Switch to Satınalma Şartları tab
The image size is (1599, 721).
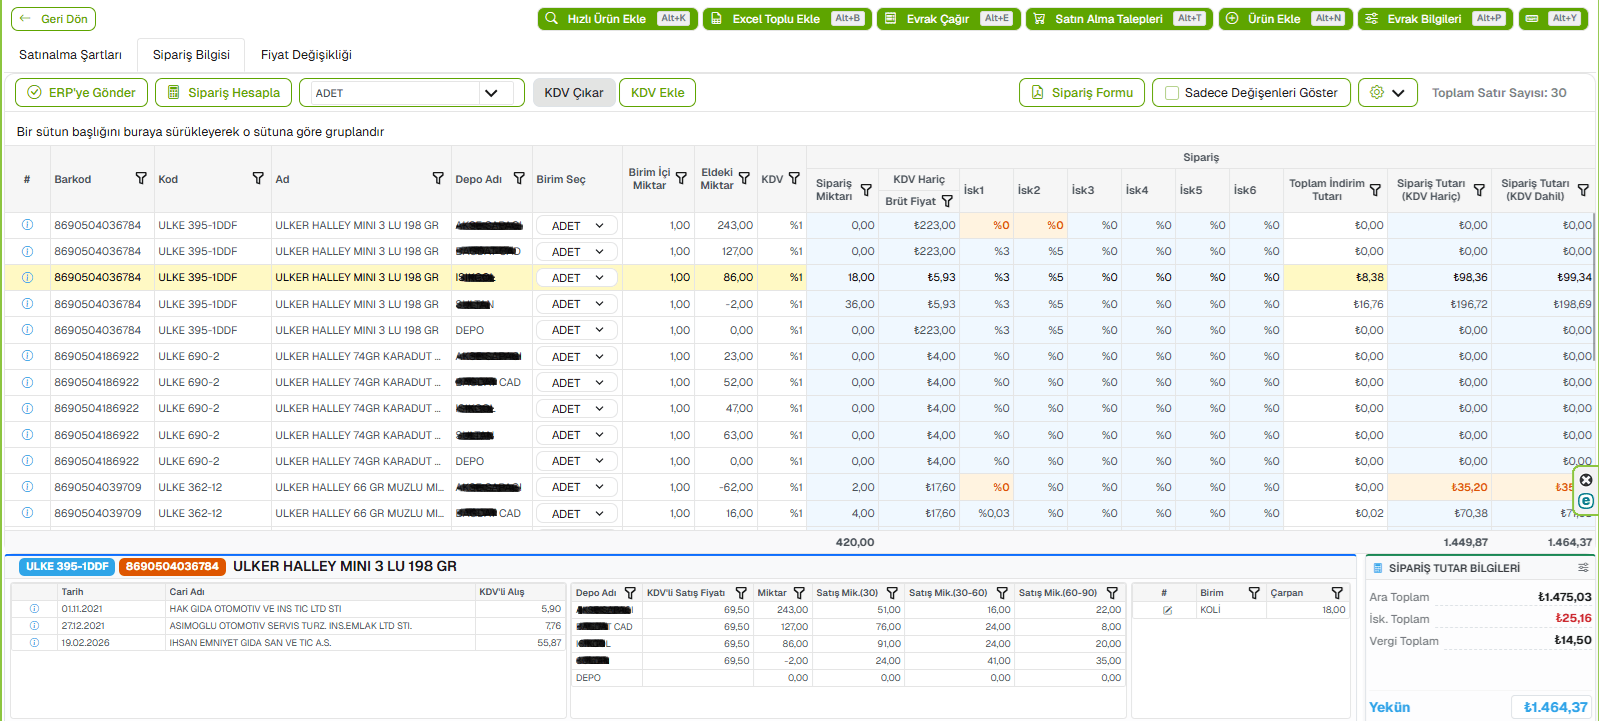70,55
